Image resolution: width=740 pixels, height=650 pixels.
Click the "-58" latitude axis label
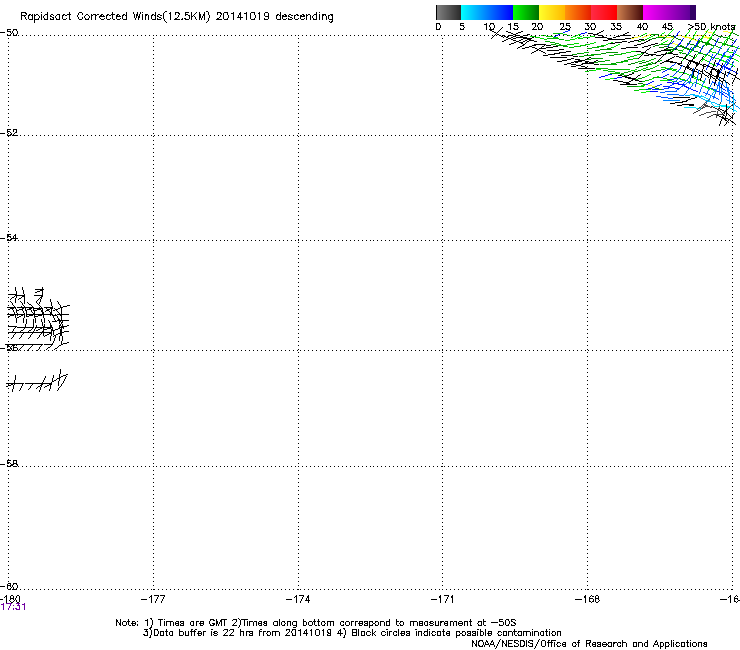pos(9,464)
